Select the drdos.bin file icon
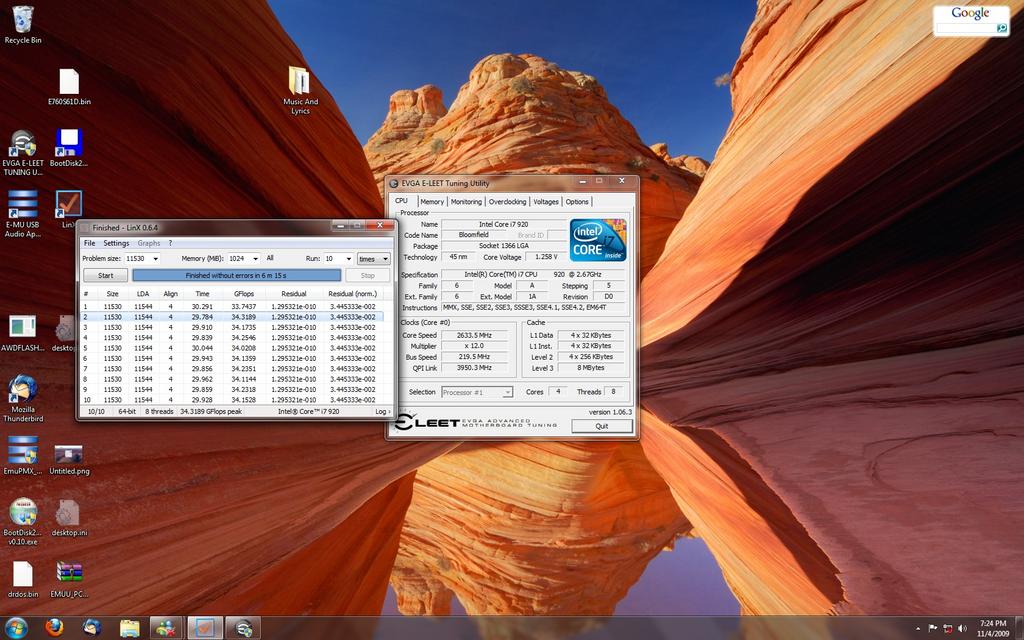Image resolution: width=1024 pixels, height=640 pixels. [x=23, y=580]
